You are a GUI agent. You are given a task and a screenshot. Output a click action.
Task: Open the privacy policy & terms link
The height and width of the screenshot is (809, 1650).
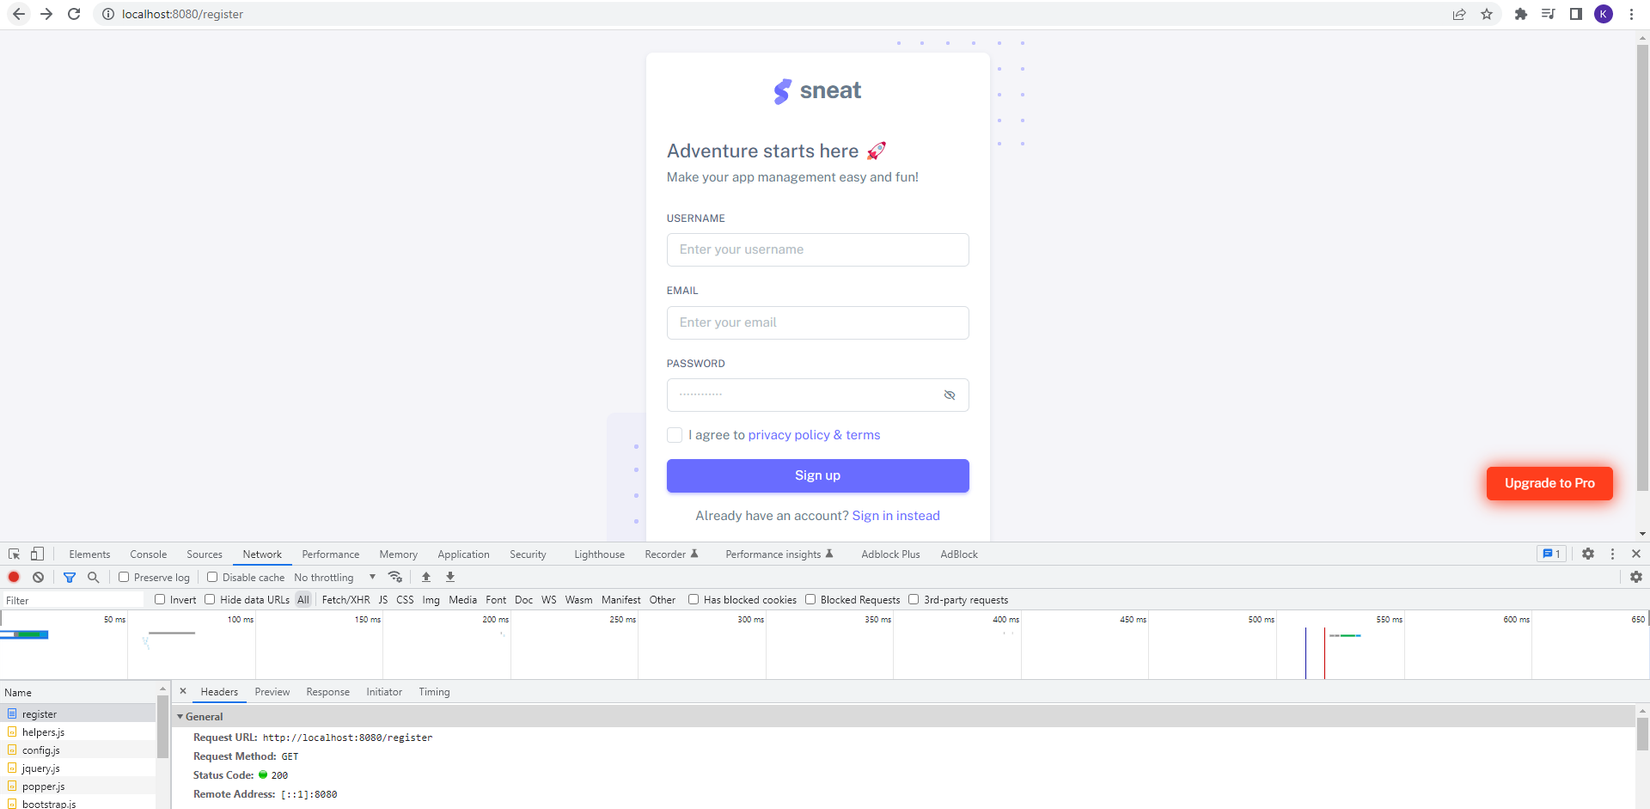(814, 435)
